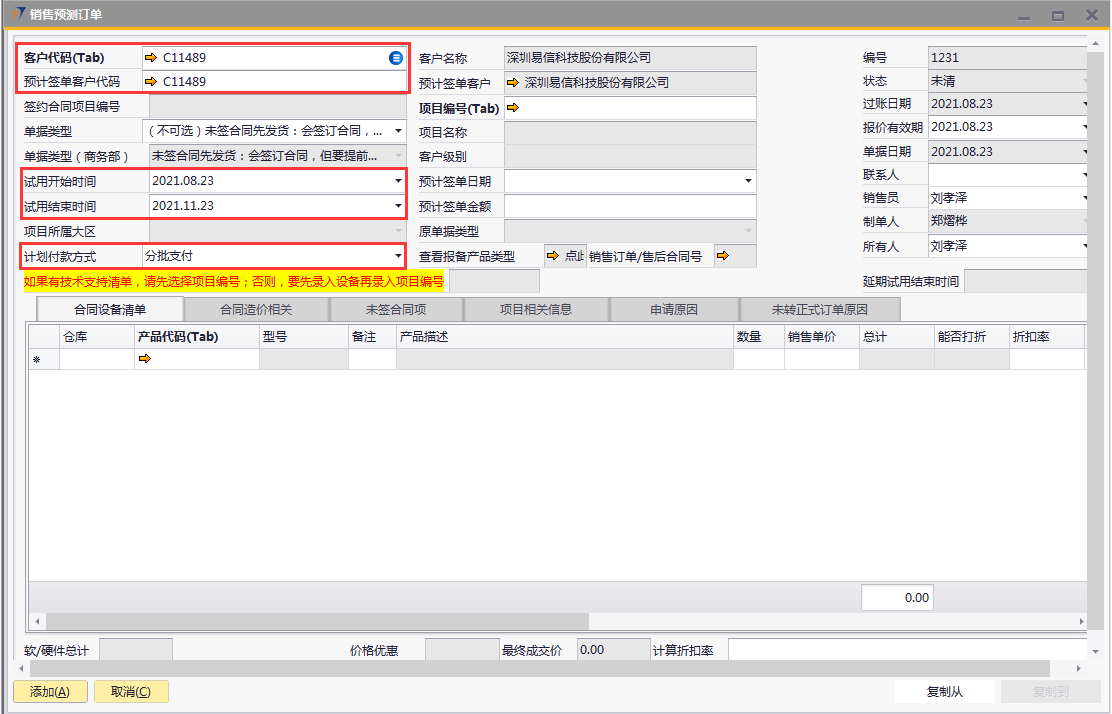Click the orange arrow in 项目编号(Tab) field
Screen dimensions: 1112x714
point(513,108)
